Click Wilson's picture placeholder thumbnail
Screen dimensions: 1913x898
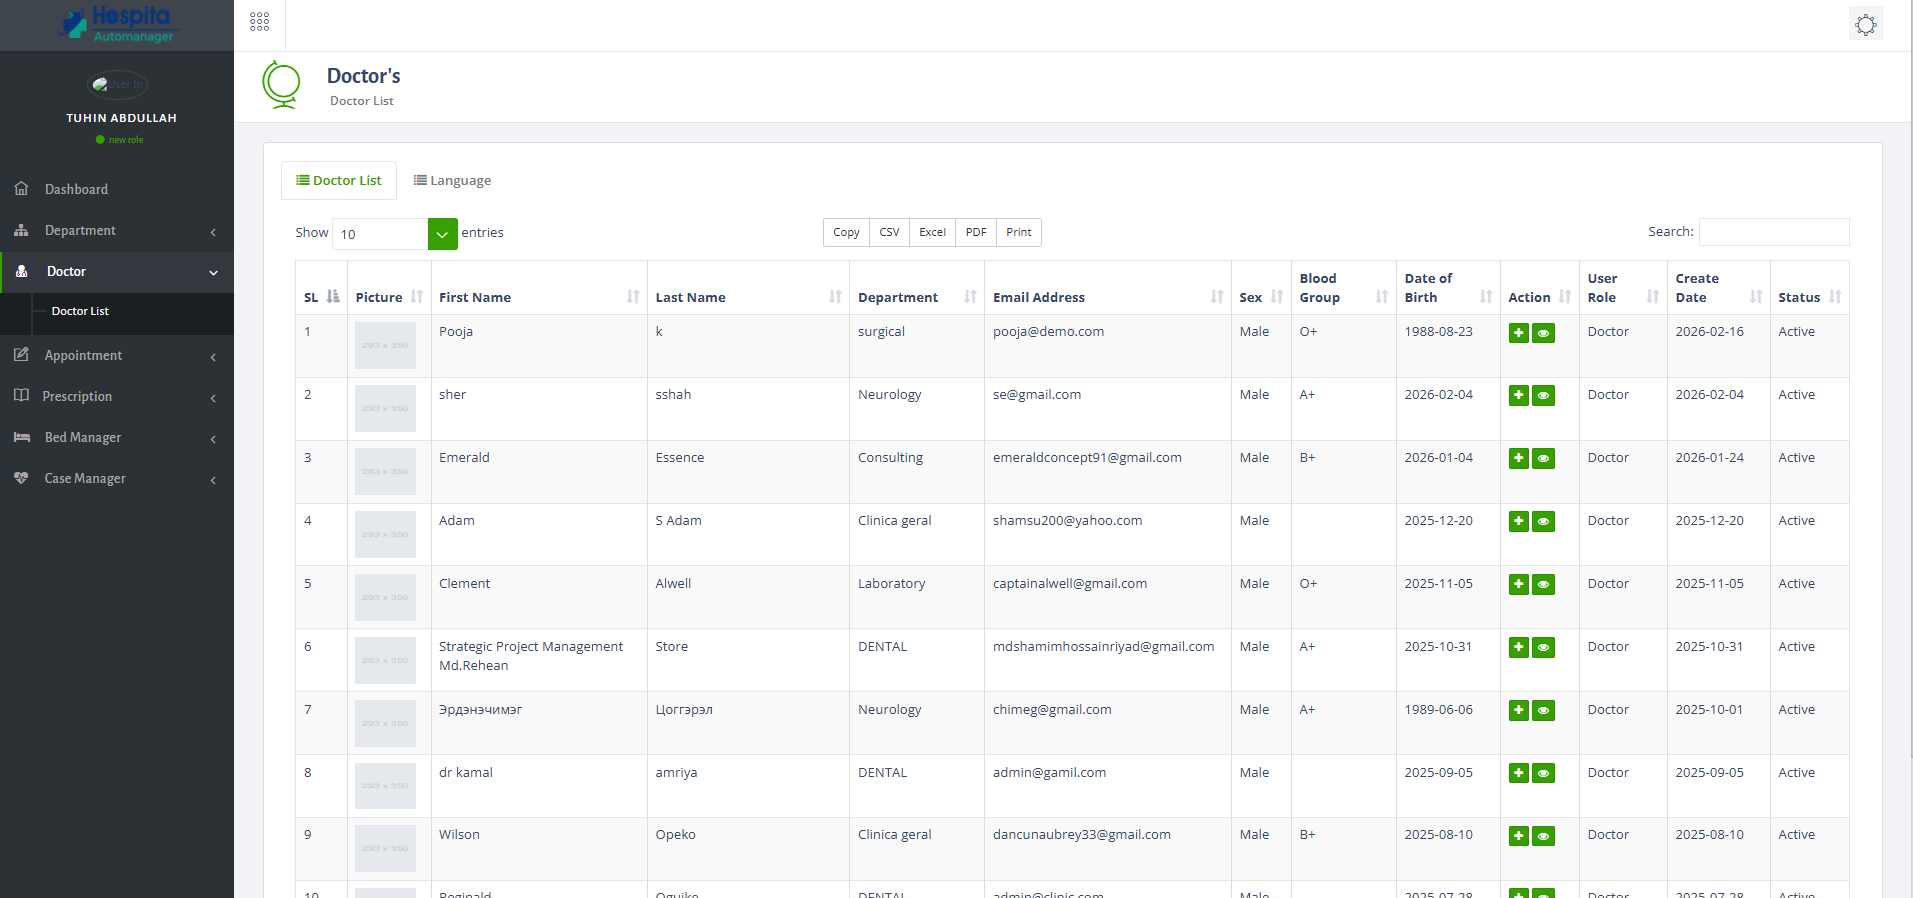click(385, 848)
